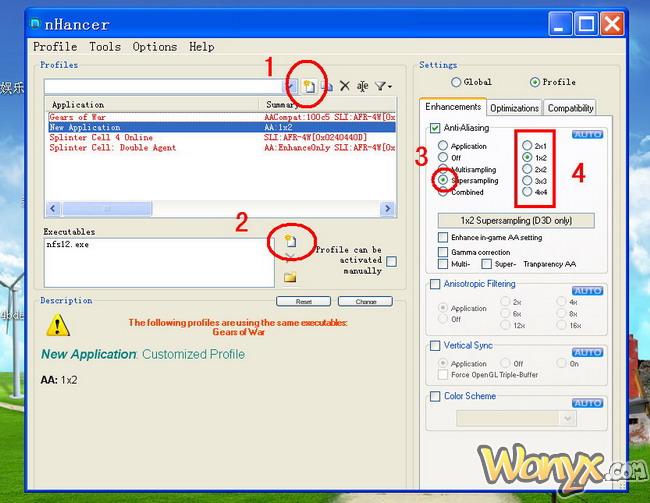This screenshot has width=650, height=503.
Task: Select the Global settings radio button
Action: (457, 82)
